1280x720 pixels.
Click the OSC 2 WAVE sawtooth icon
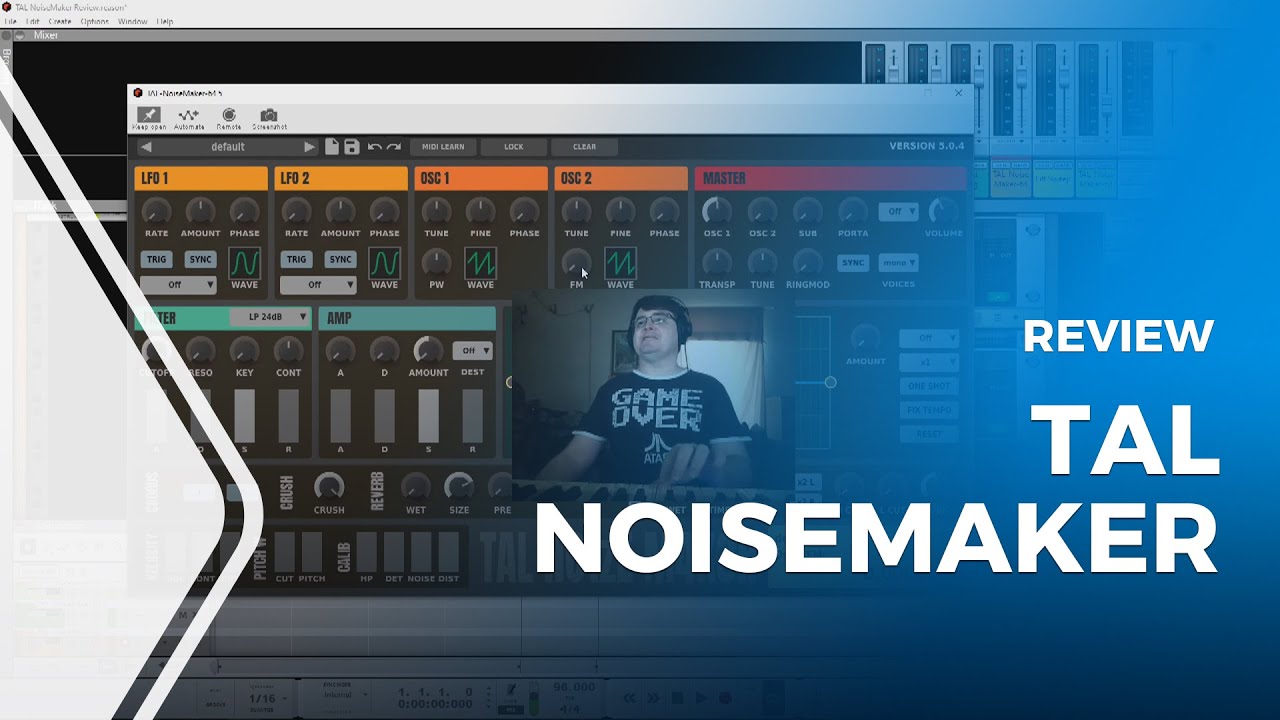coord(620,263)
